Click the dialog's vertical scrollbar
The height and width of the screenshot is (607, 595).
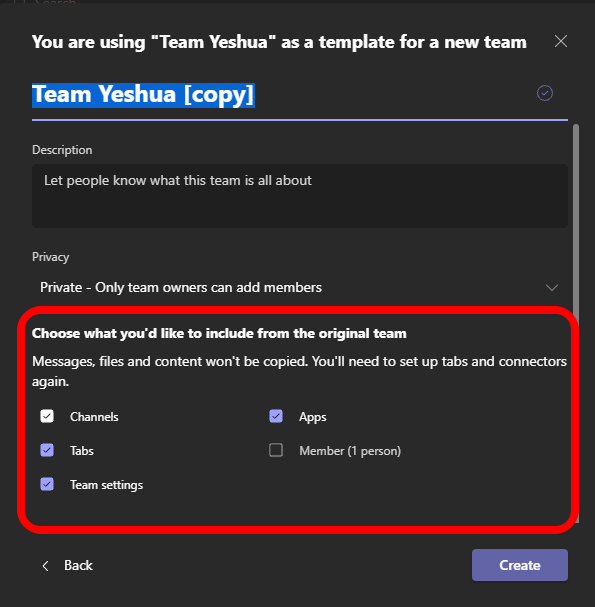click(x=576, y=322)
